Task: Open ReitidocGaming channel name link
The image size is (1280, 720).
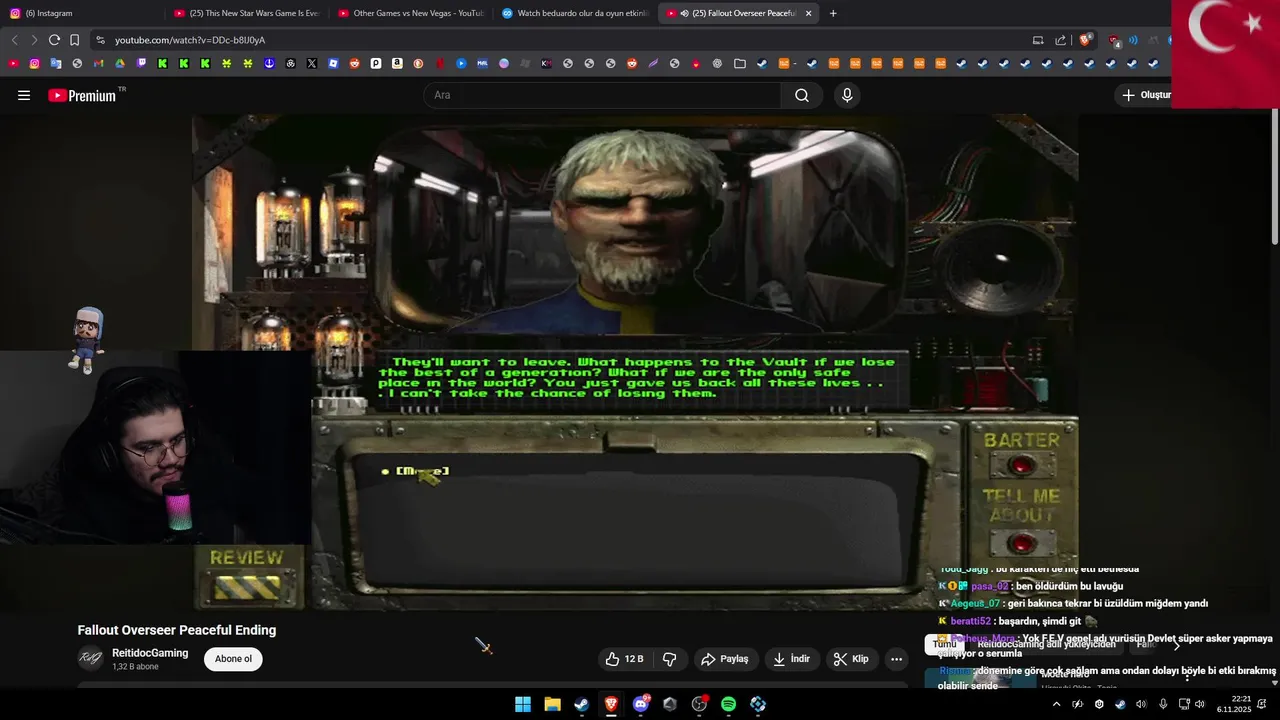Action: pyautogui.click(x=150, y=653)
